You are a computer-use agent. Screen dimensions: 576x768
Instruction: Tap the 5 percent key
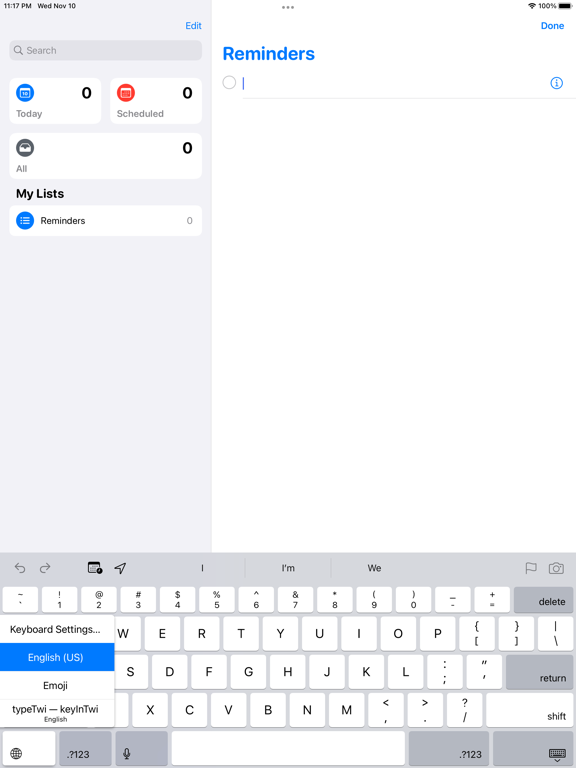click(x=217, y=600)
